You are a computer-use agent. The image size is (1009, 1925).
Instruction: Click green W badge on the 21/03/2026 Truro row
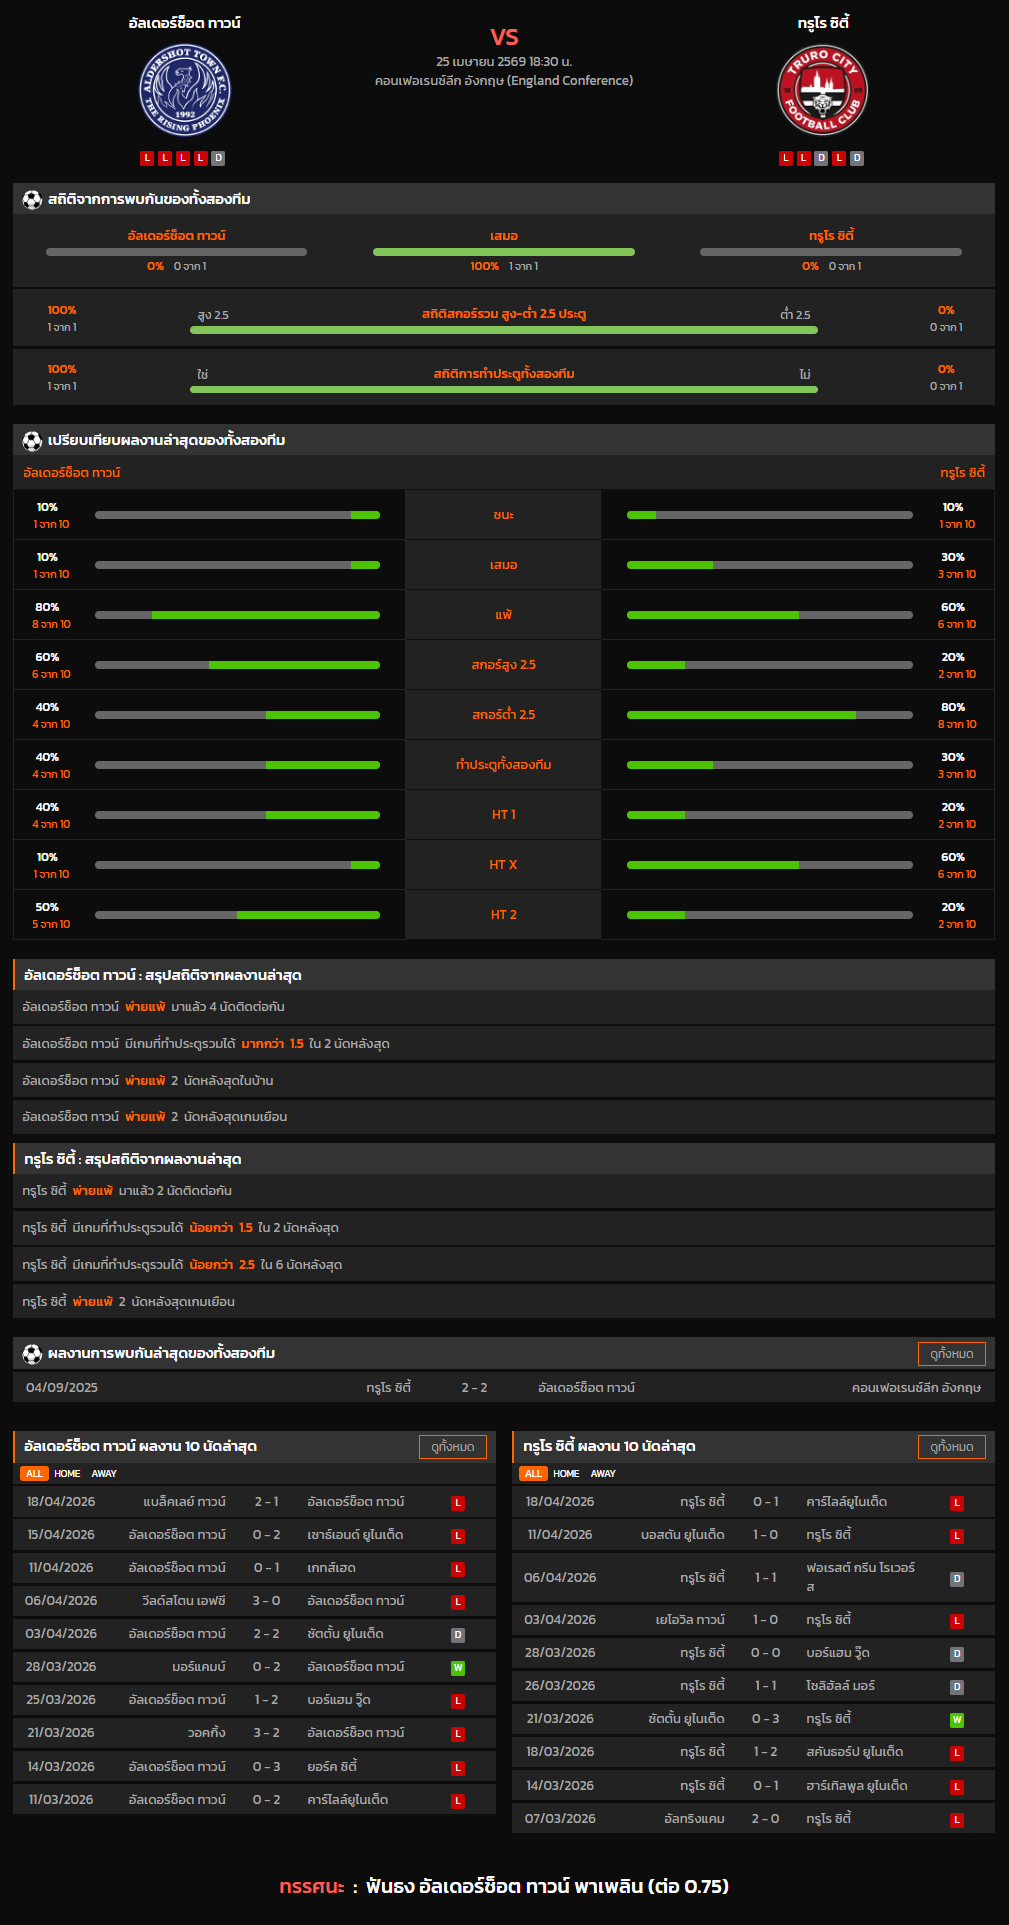956,1719
